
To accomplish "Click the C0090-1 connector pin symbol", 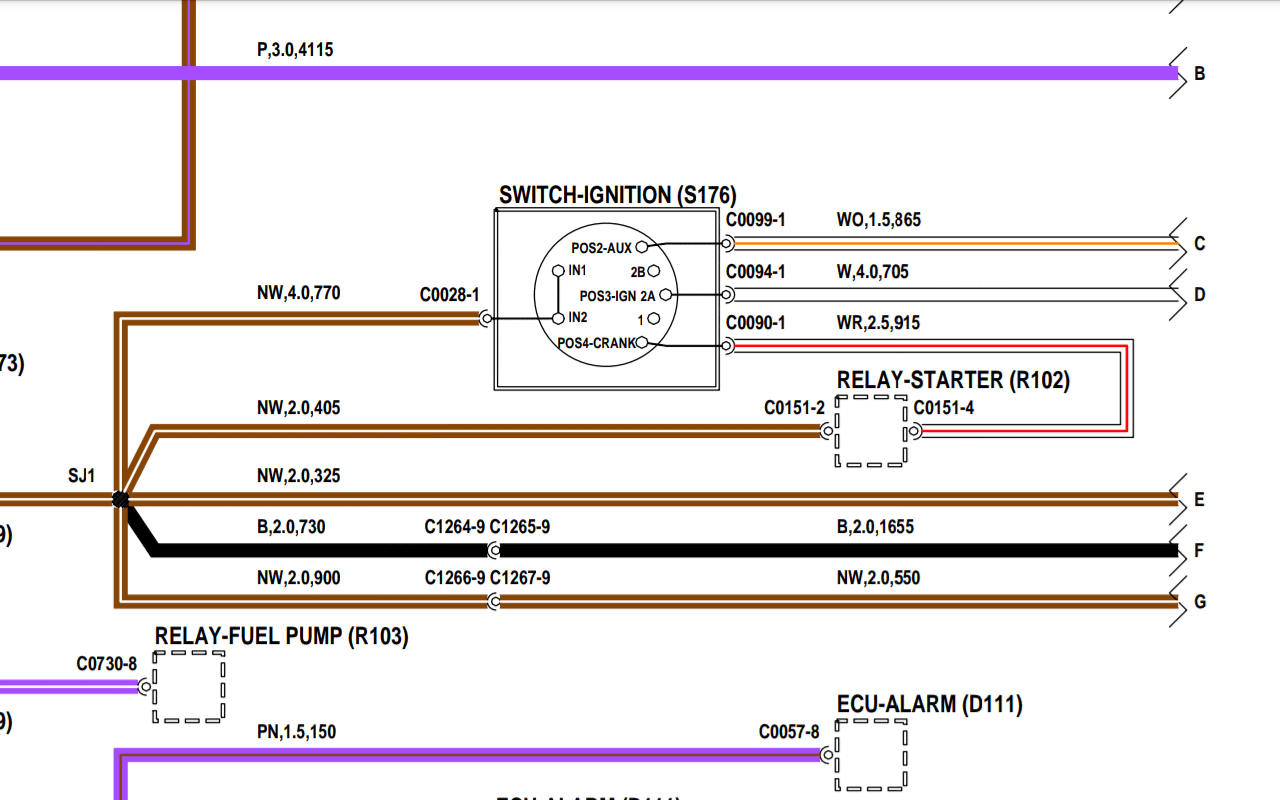I will pyautogui.click(x=727, y=346).
